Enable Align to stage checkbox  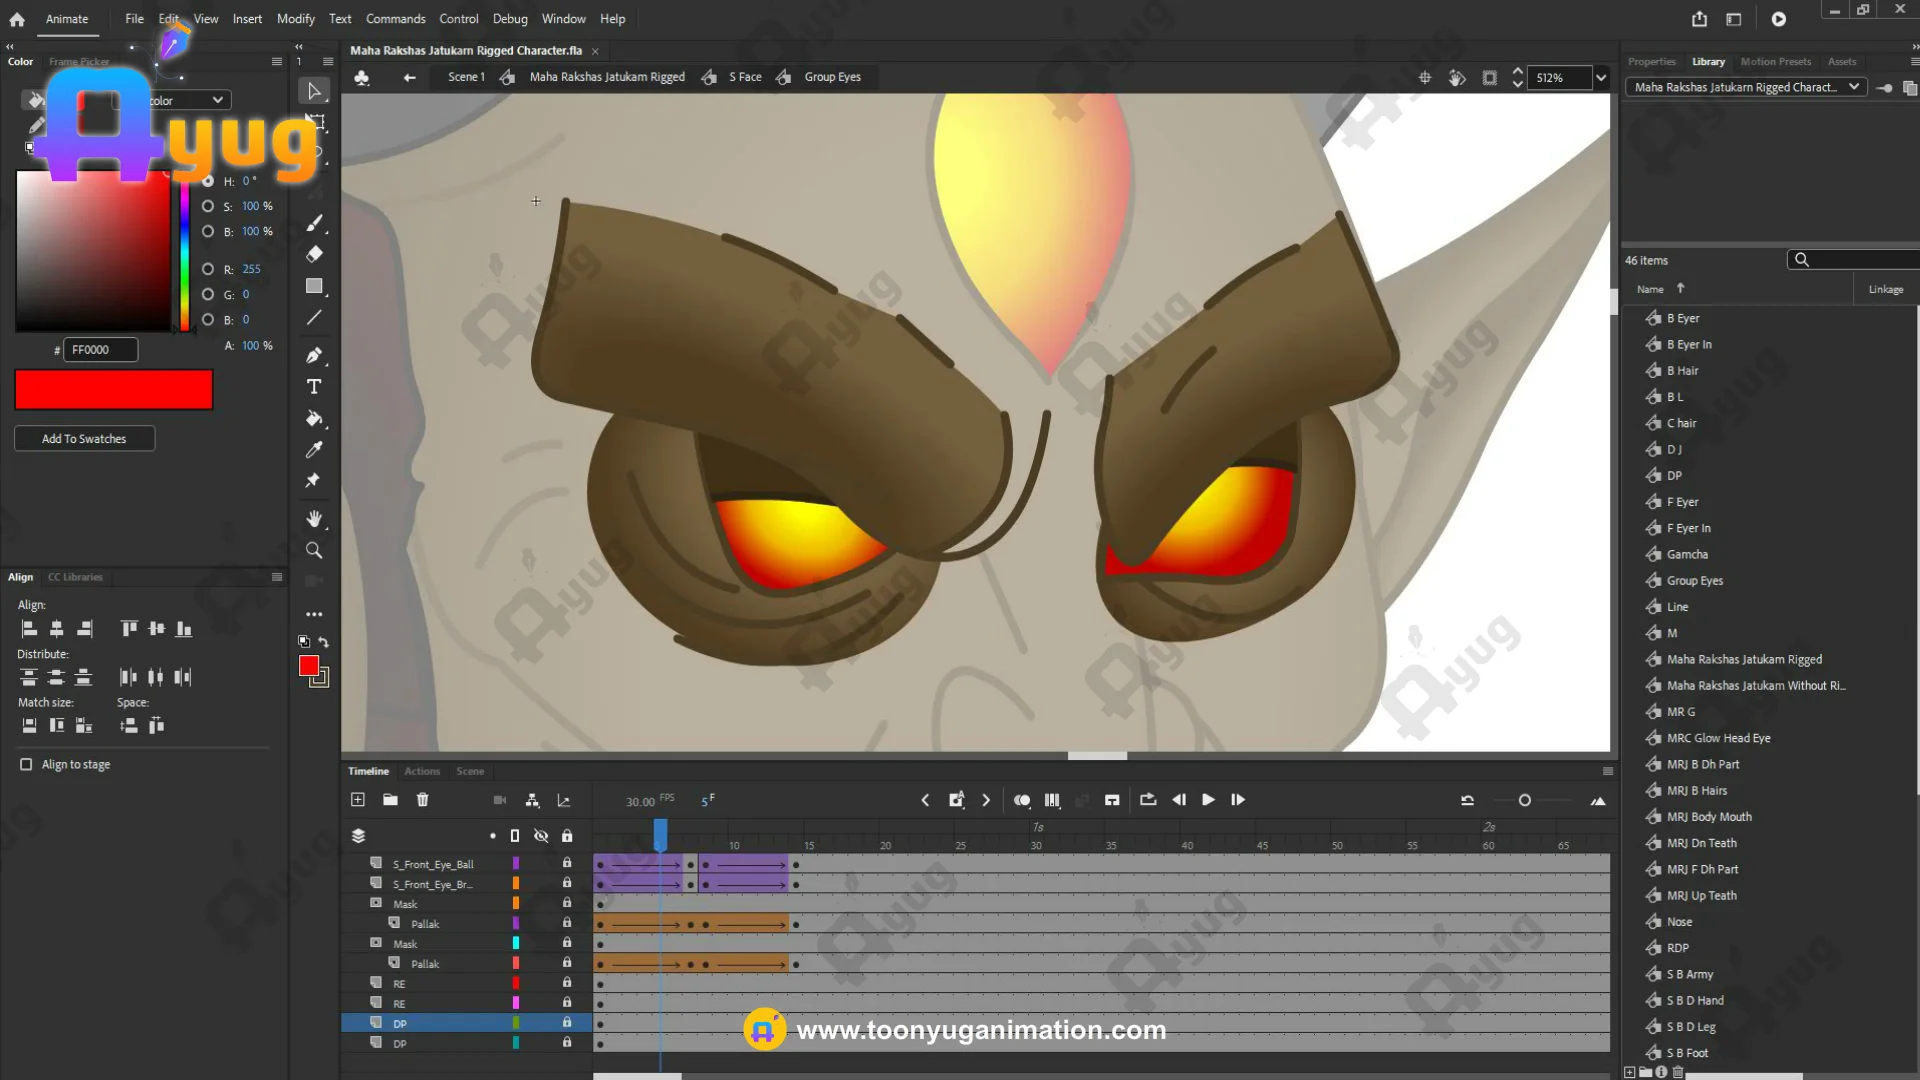(x=26, y=764)
